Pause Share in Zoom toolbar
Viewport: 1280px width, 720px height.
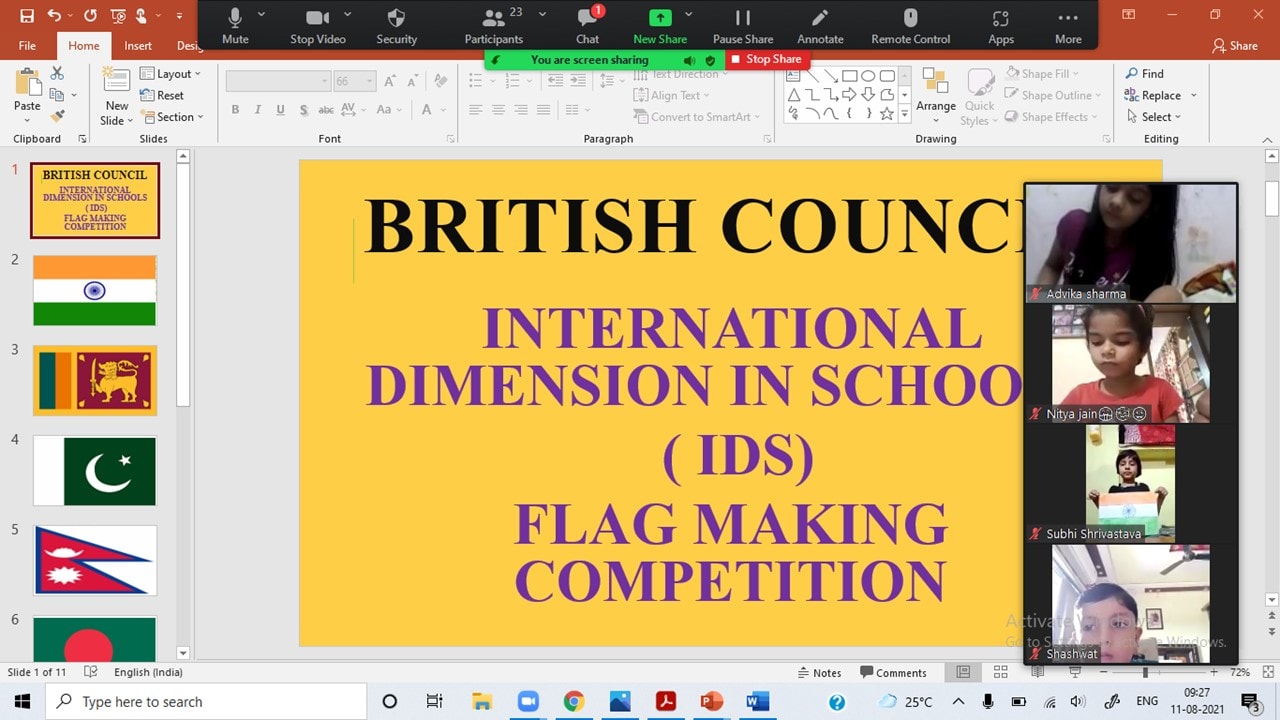[x=743, y=27]
